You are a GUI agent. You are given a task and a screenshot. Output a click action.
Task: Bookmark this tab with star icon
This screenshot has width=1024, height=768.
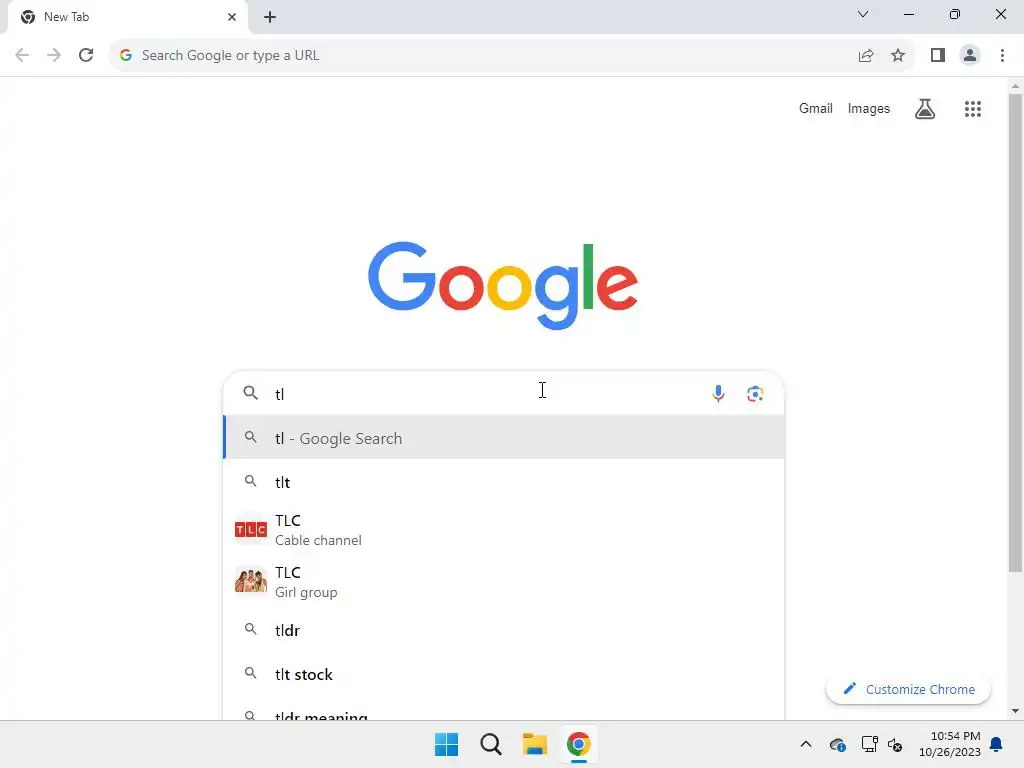click(898, 56)
